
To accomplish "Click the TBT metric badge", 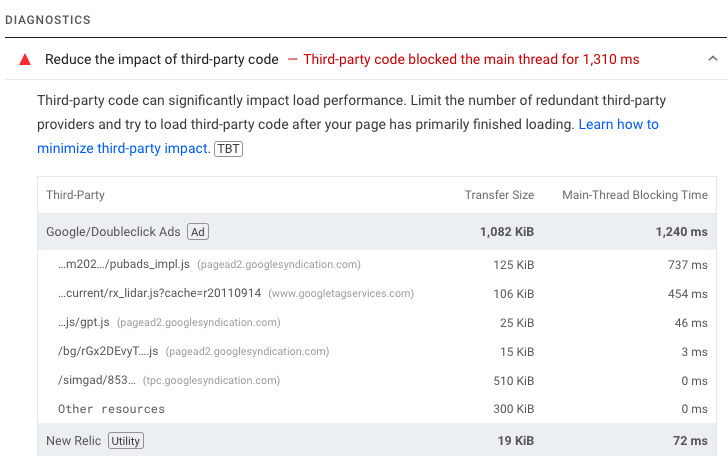I will pos(229,149).
